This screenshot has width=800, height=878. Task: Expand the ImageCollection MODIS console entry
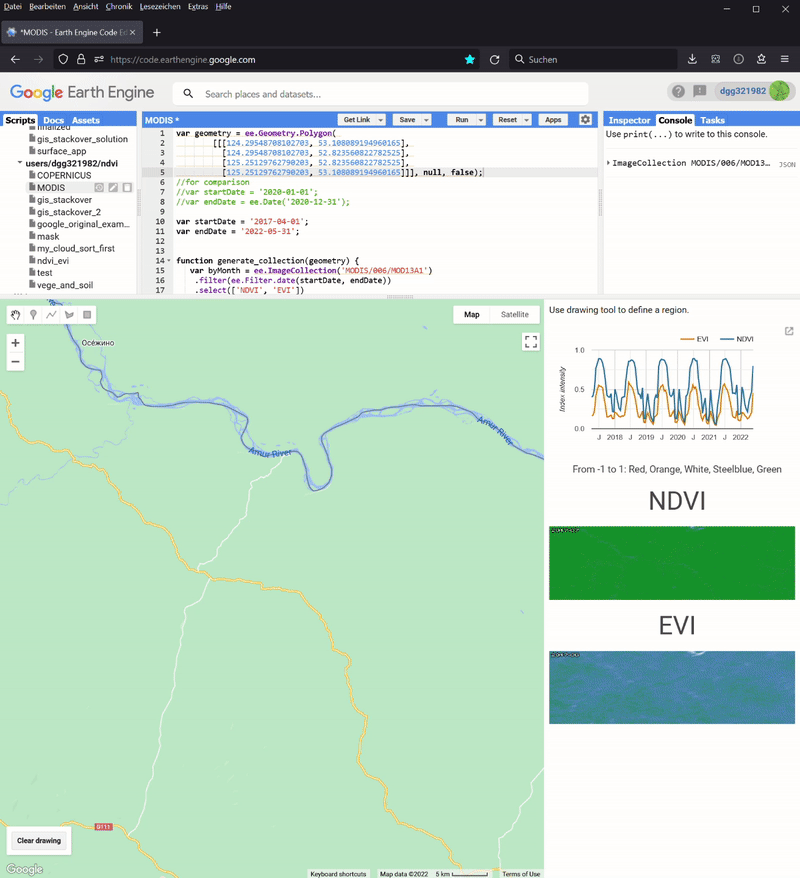(609, 163)
